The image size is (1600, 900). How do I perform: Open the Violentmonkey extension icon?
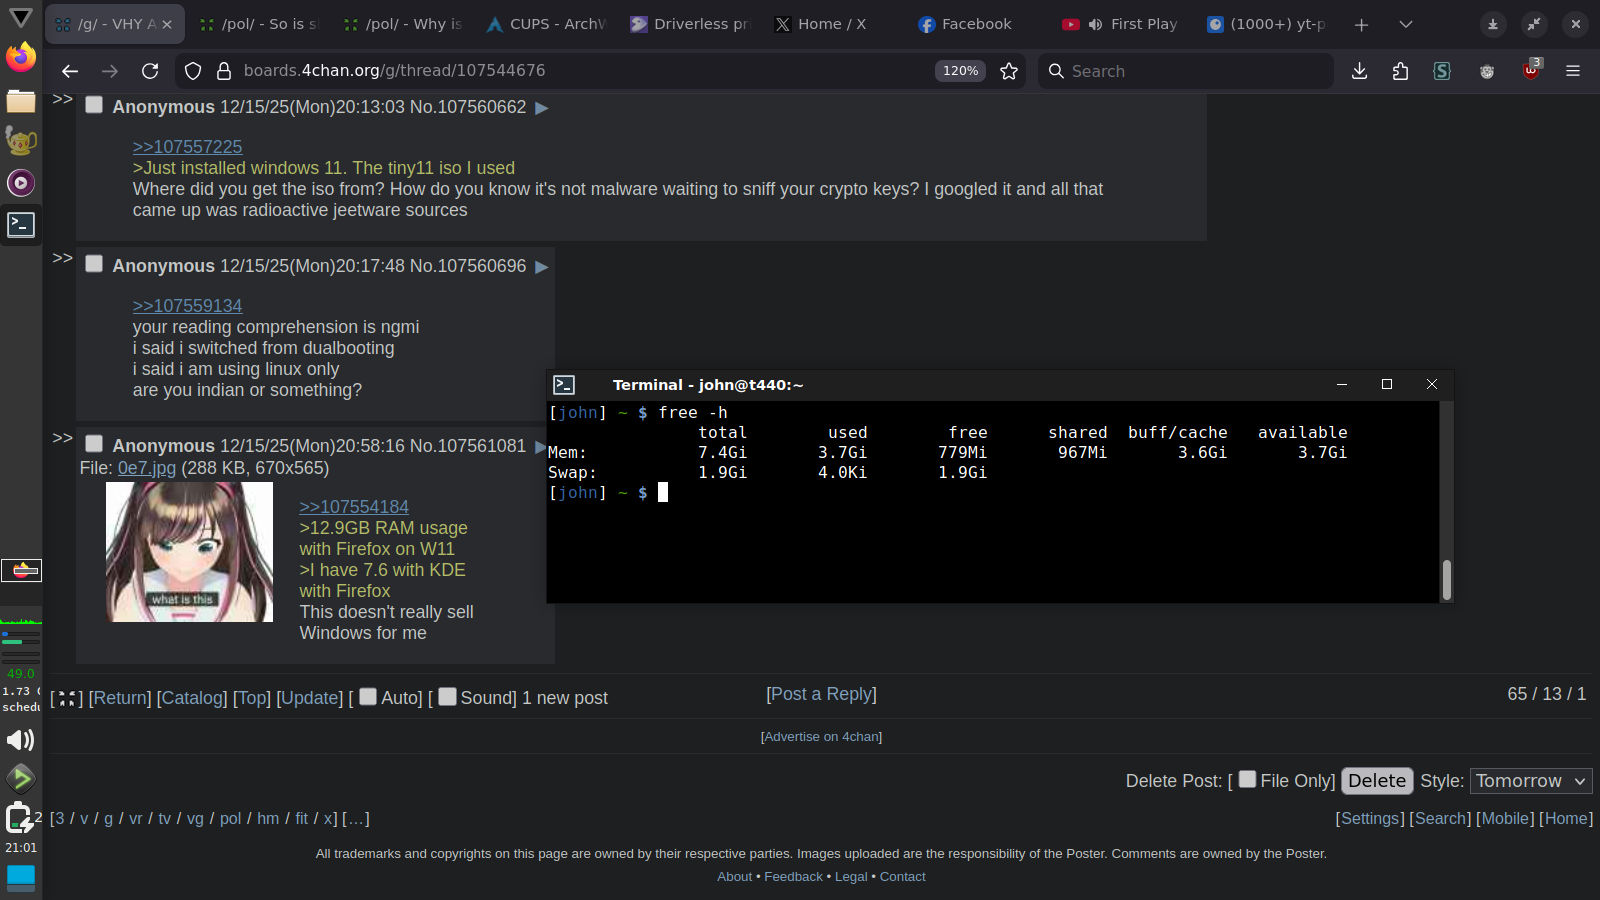(1487, 71)
